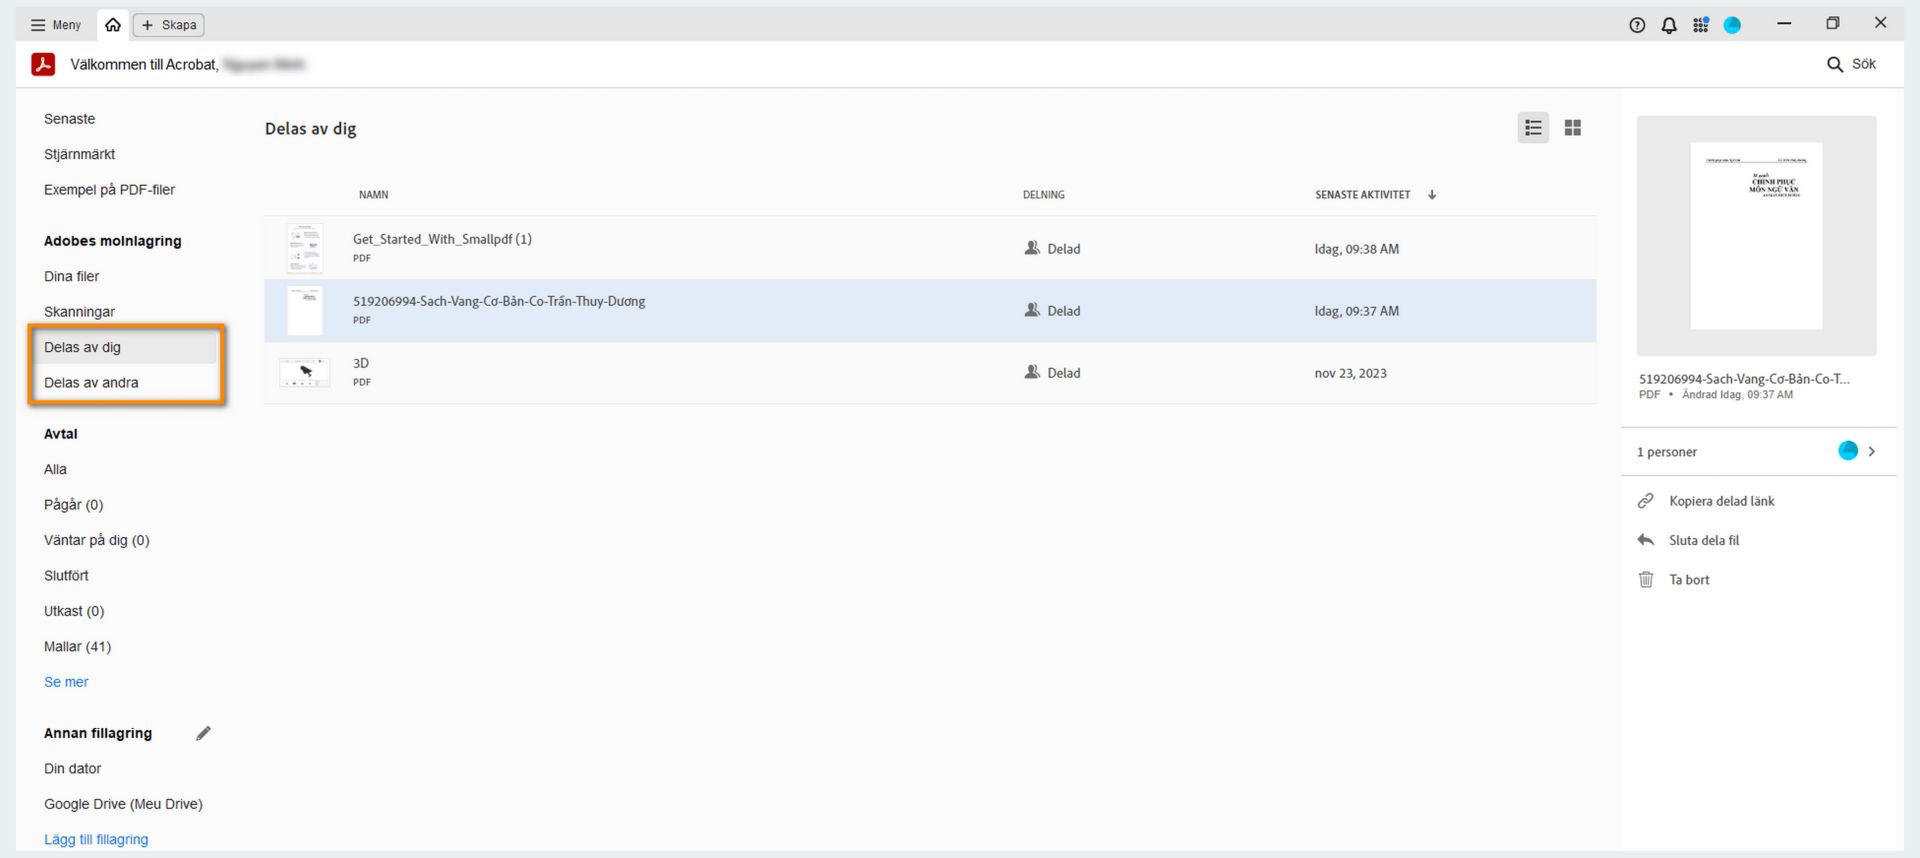Open the notifications bell icon

click(x=1669, y=25)
